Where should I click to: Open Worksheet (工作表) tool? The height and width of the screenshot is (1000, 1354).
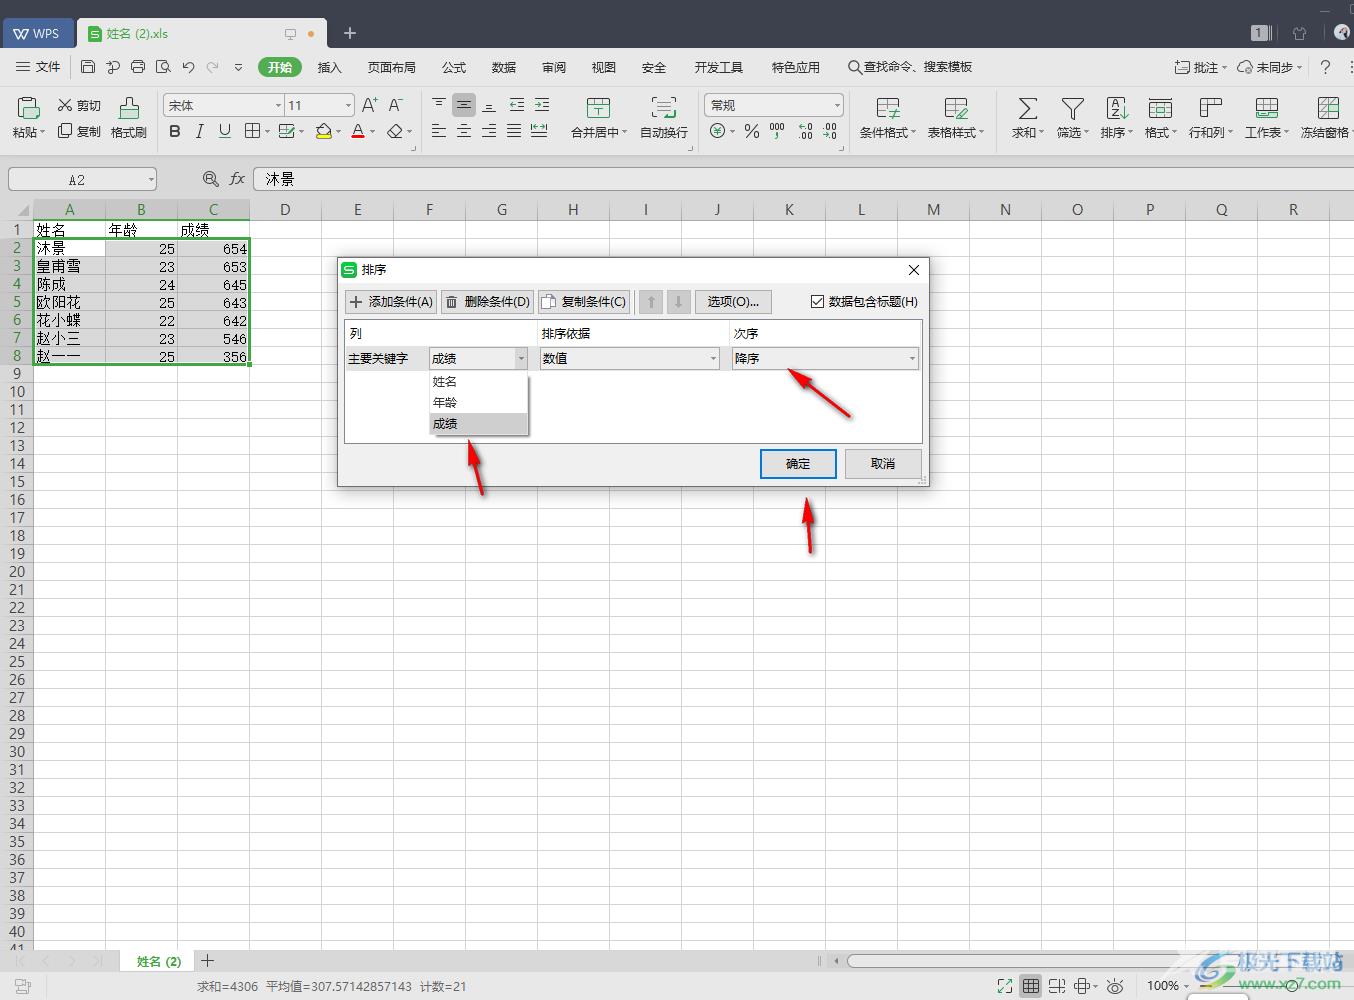click(1267, 118)
